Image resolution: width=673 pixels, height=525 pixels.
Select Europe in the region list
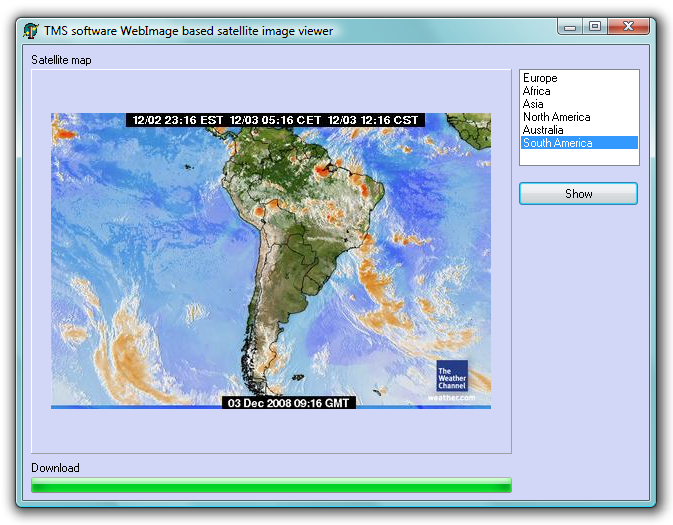coord(540,78)
